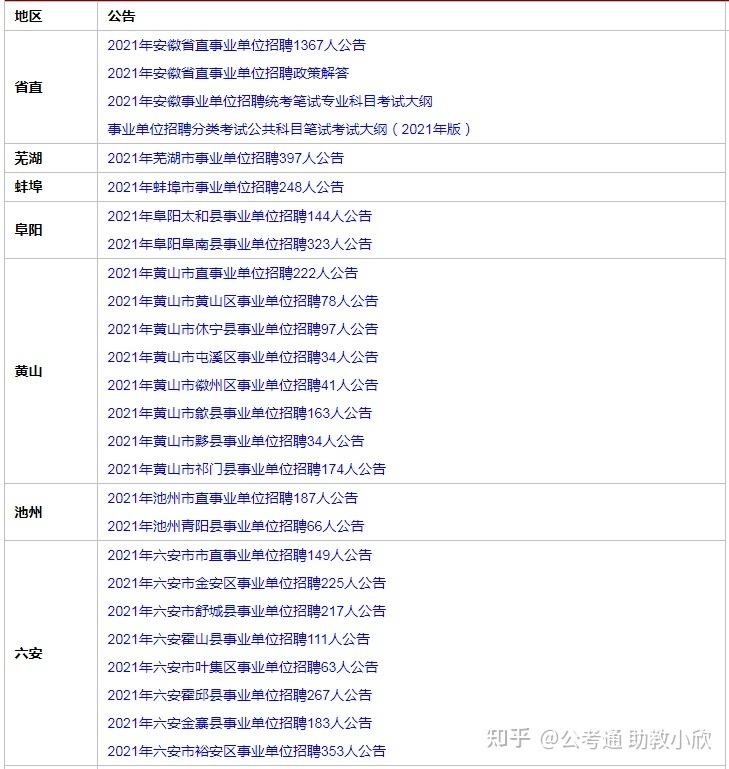Open 2021年六安市裕安区事业单位招聘353人公告 link
The width and height of the screenshot is (729, 769).
click(247, 751)
